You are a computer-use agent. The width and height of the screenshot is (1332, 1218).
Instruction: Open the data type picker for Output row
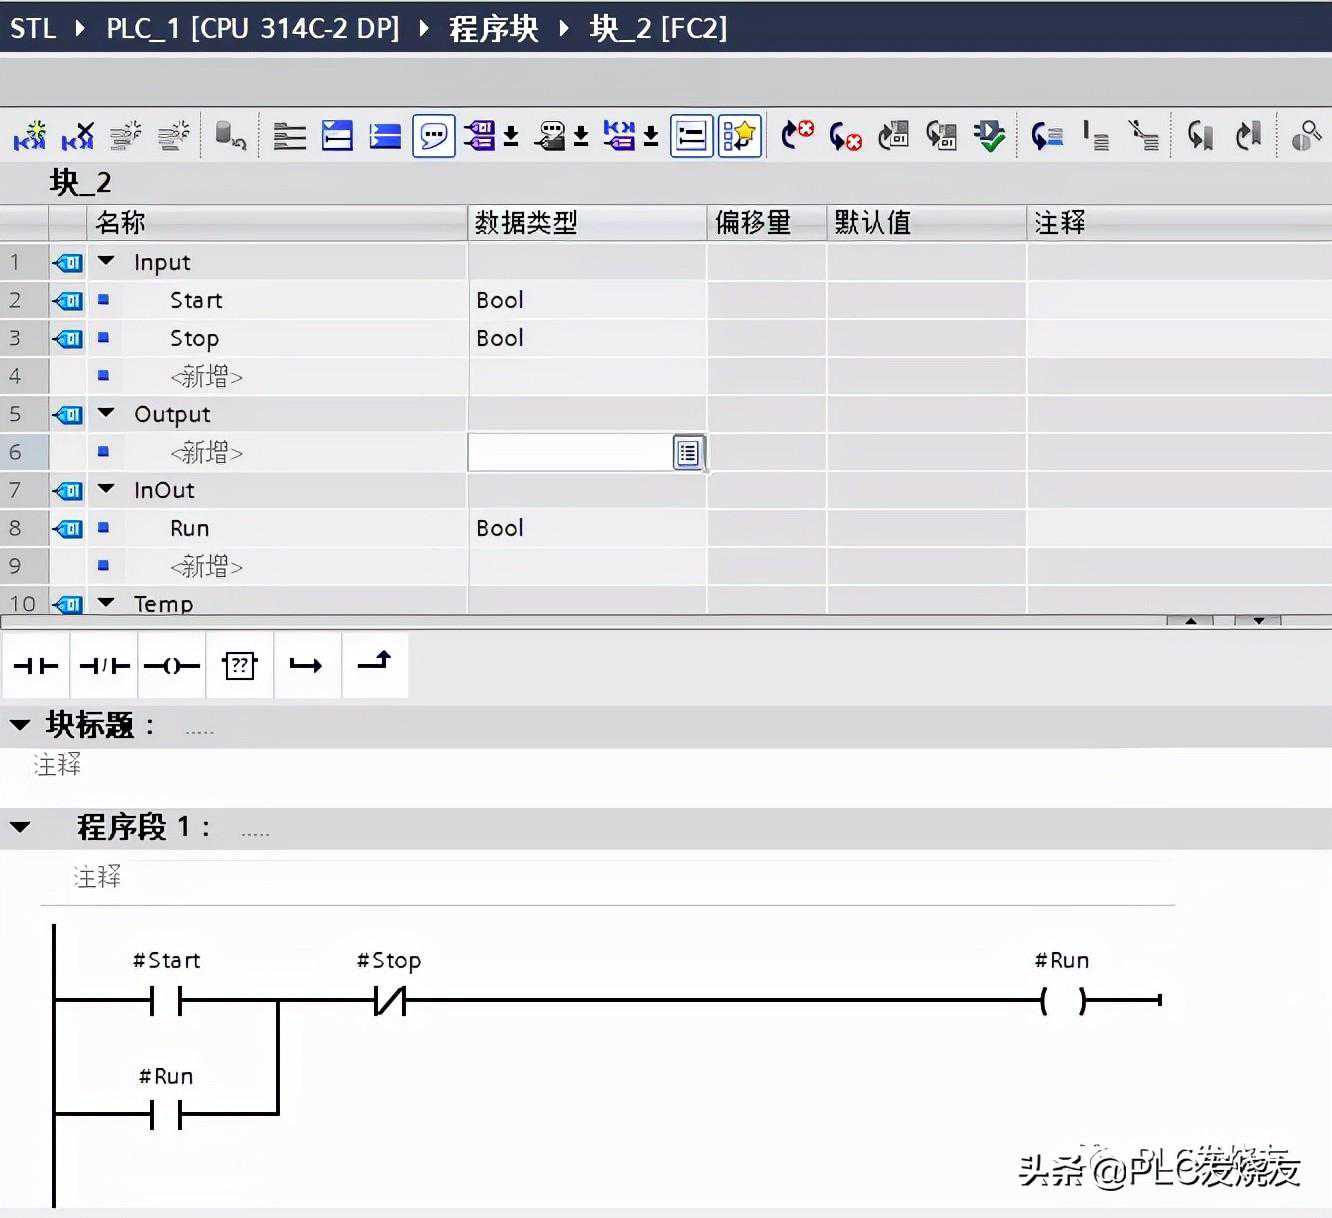point(688,452)
